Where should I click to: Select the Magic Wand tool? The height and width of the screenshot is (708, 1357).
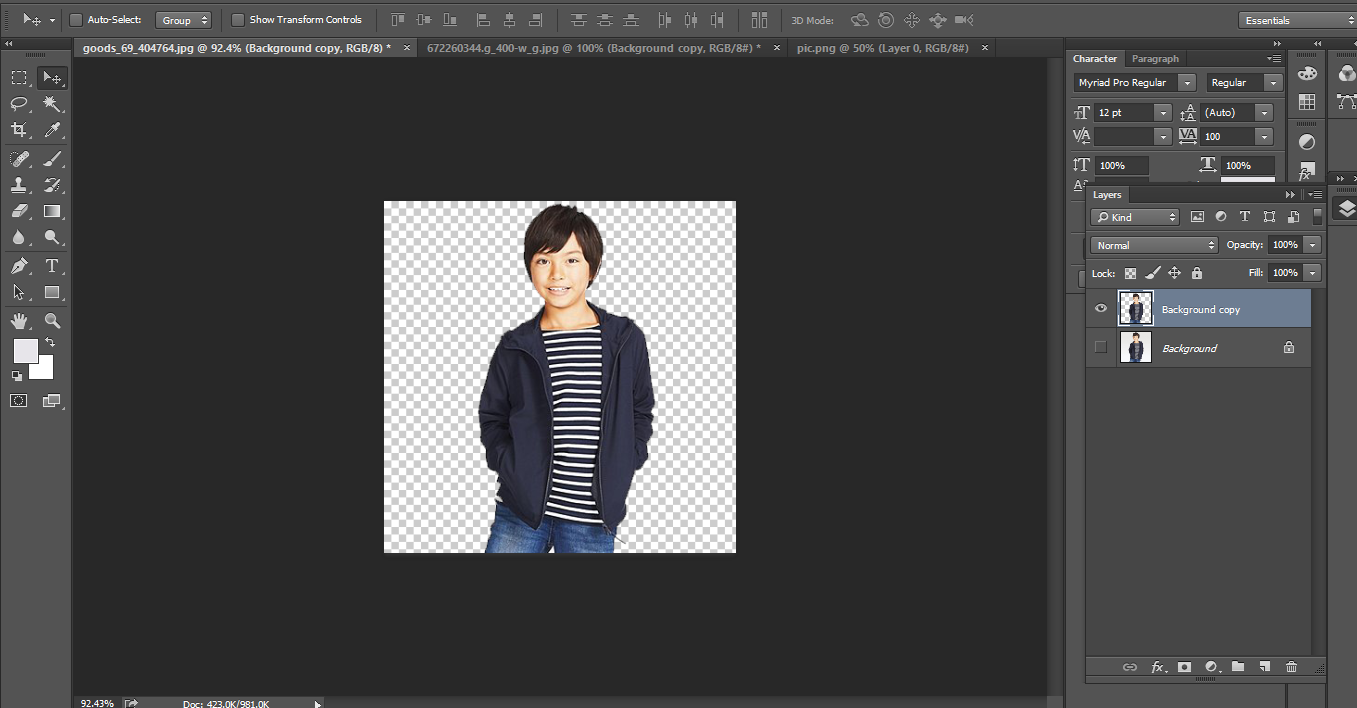(52, 104)
